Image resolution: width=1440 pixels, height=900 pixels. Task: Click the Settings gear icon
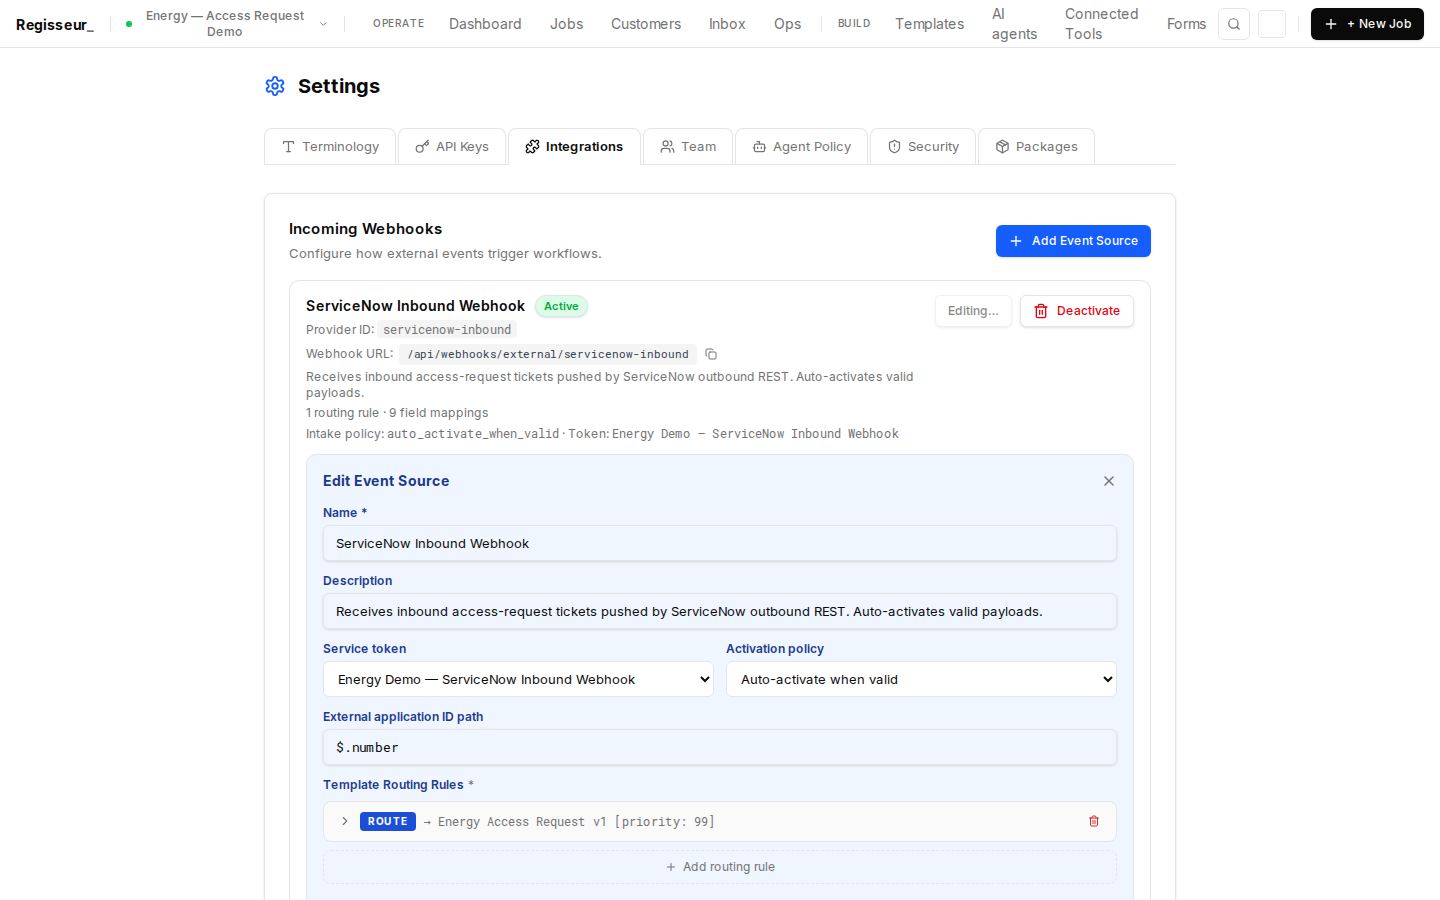pyautogui.click(x=275, y=86)
